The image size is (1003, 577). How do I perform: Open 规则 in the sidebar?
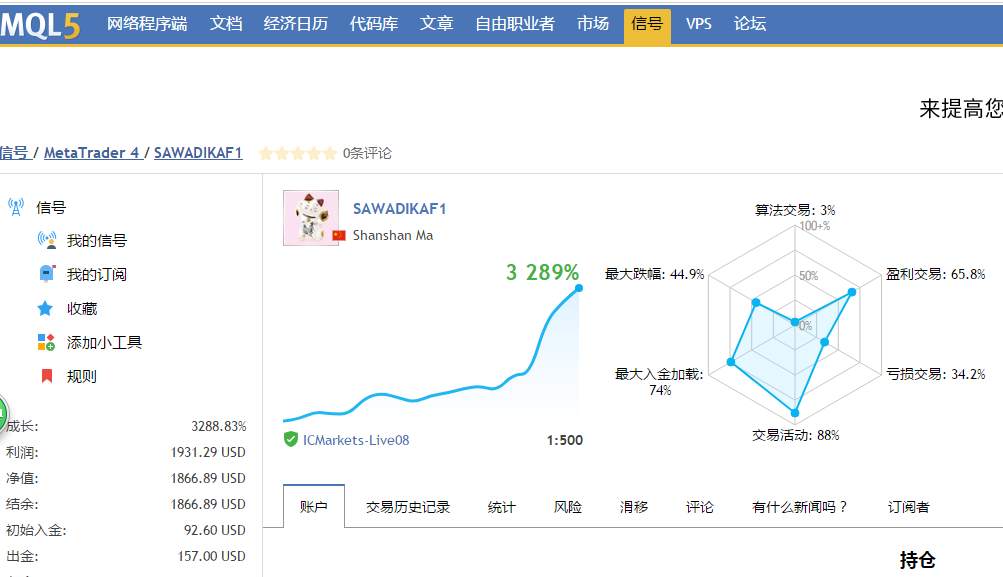pyautogui.click(x=82, y=376)
